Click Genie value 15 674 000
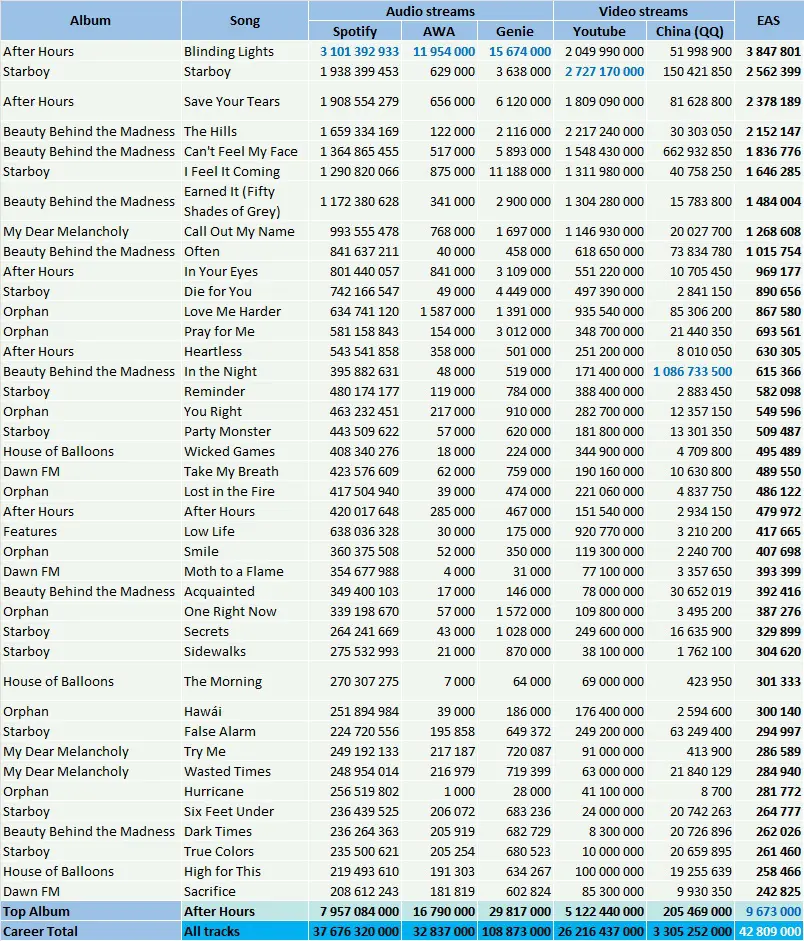 (520, 52)
